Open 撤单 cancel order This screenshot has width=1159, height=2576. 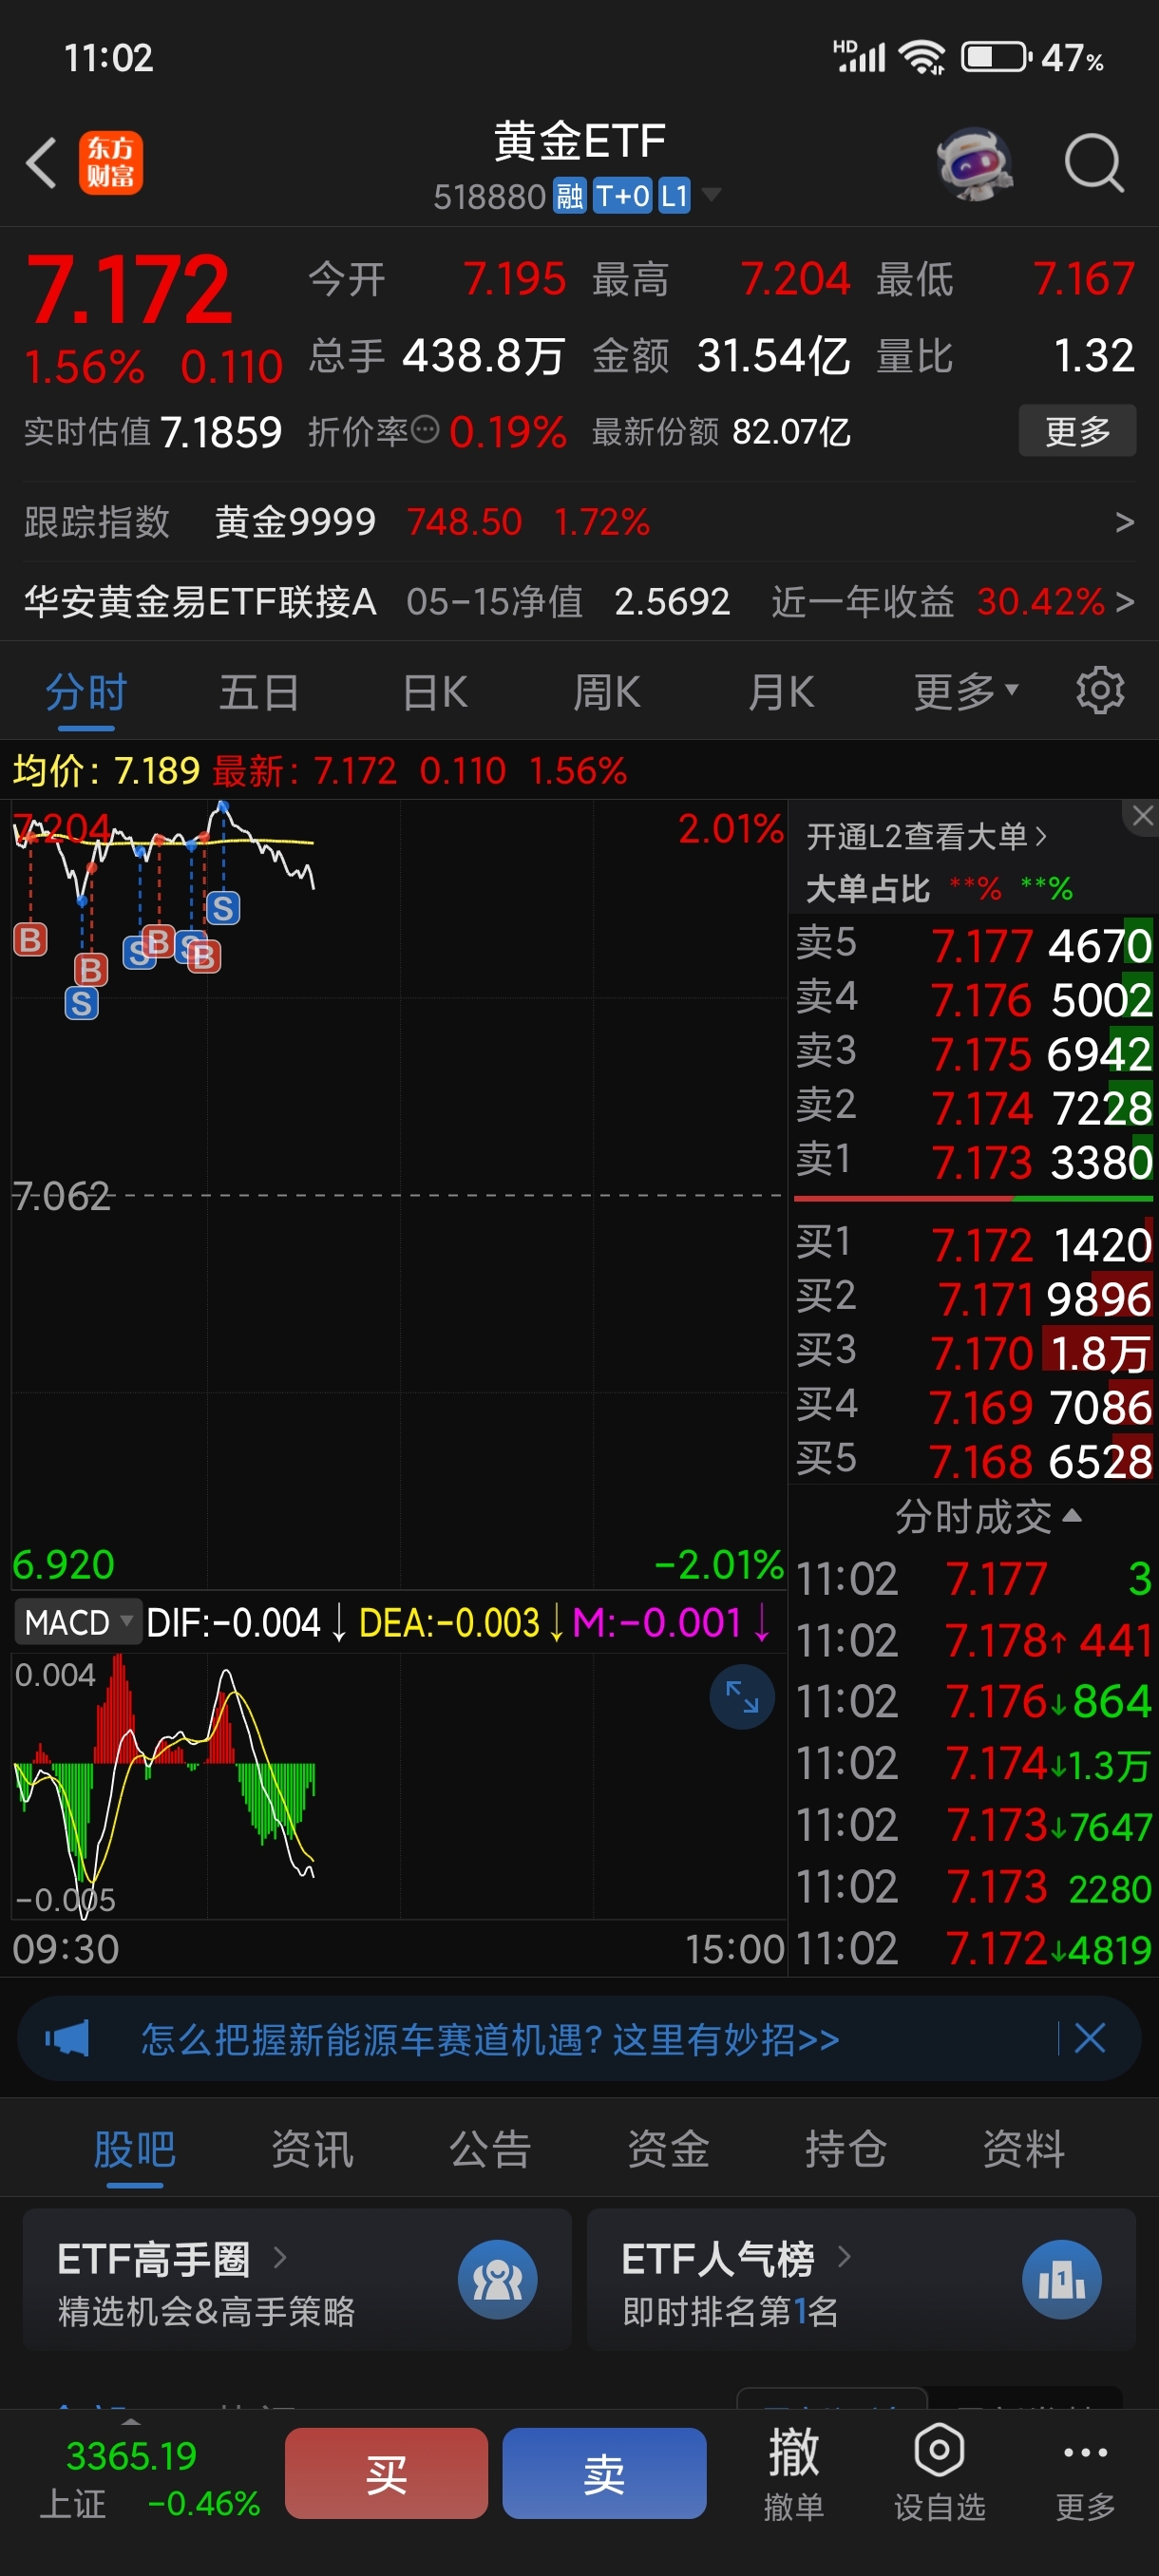[x=794, y=2474]
